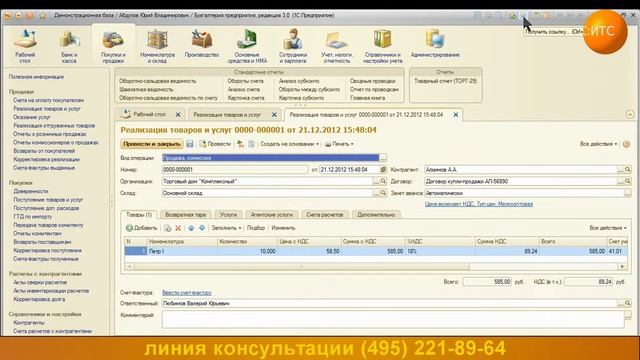The width and height of the screenshot is (640, 360).
Task: Select the Дополнительно tab
Action: (x=376, y=214)
